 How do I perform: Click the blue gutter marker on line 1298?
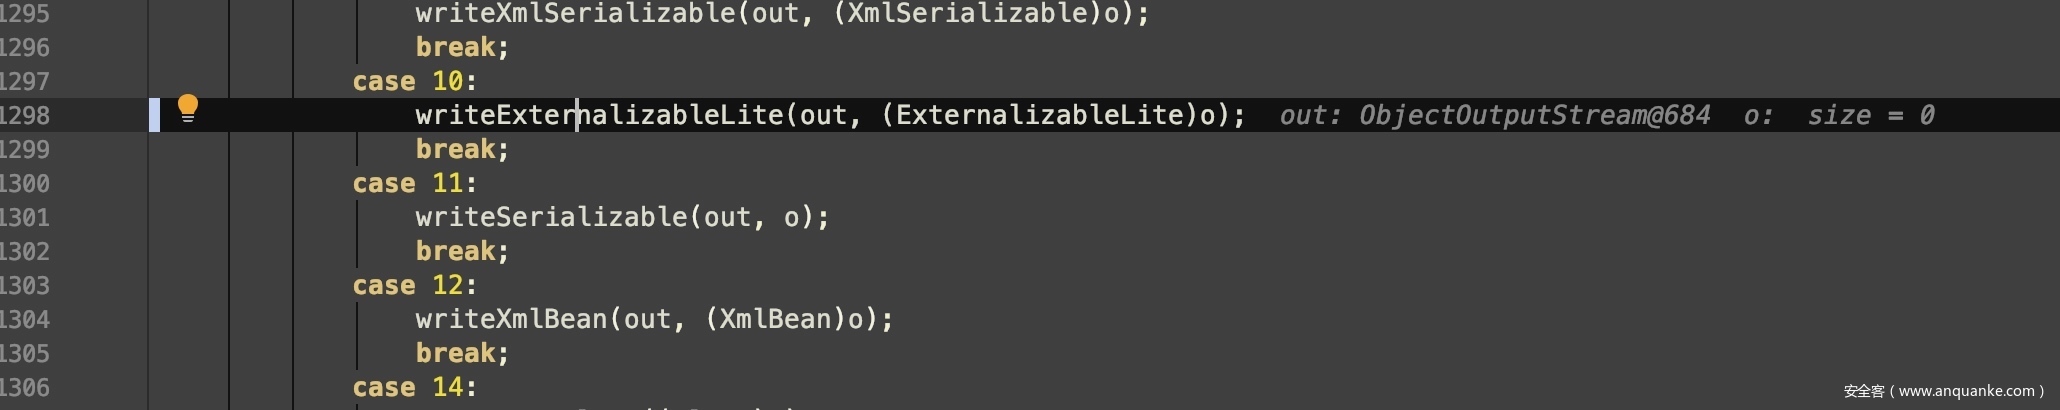click(x=154, y=115)
